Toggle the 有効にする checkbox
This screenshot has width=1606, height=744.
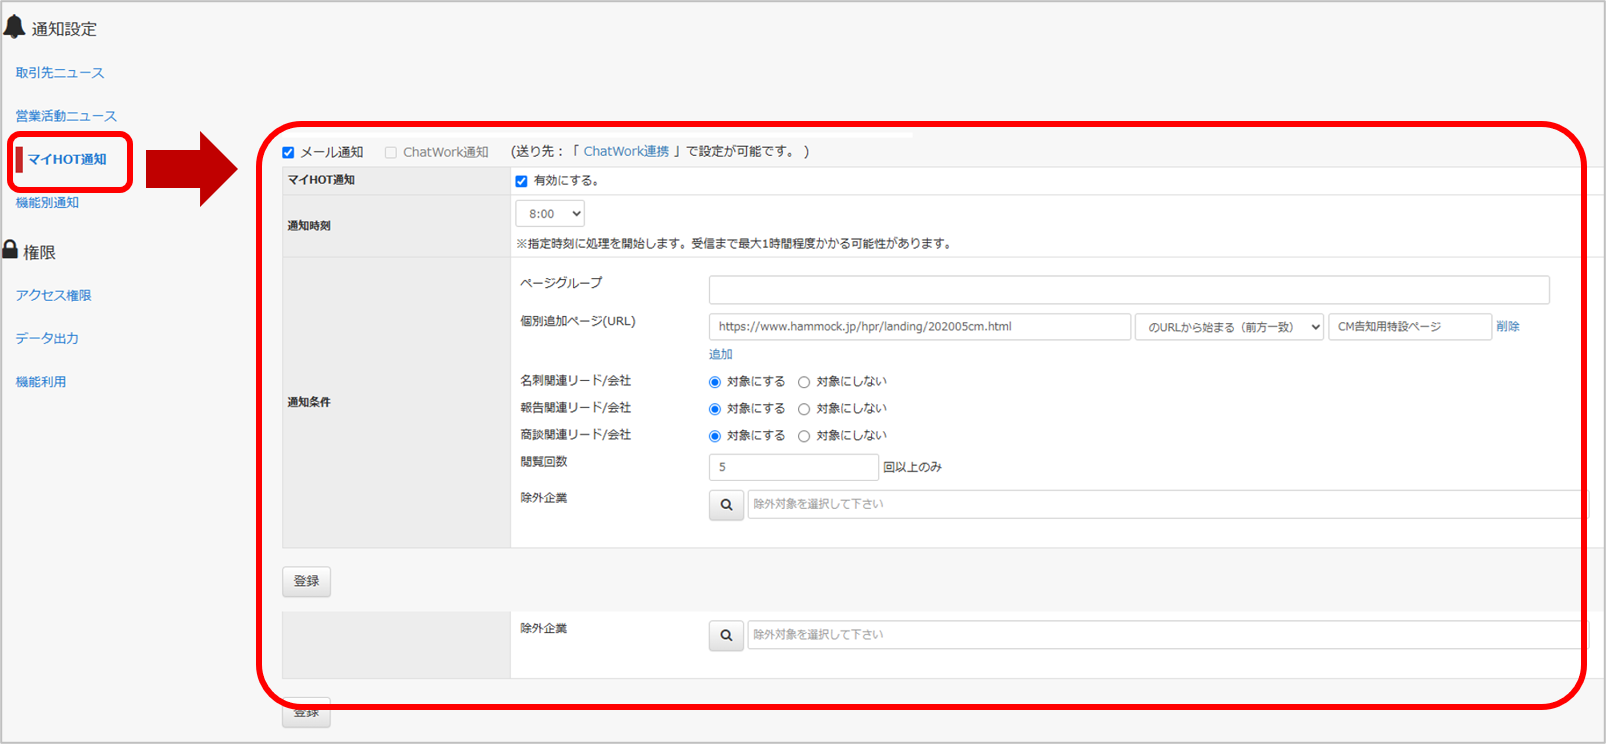[x=521, y=181]
